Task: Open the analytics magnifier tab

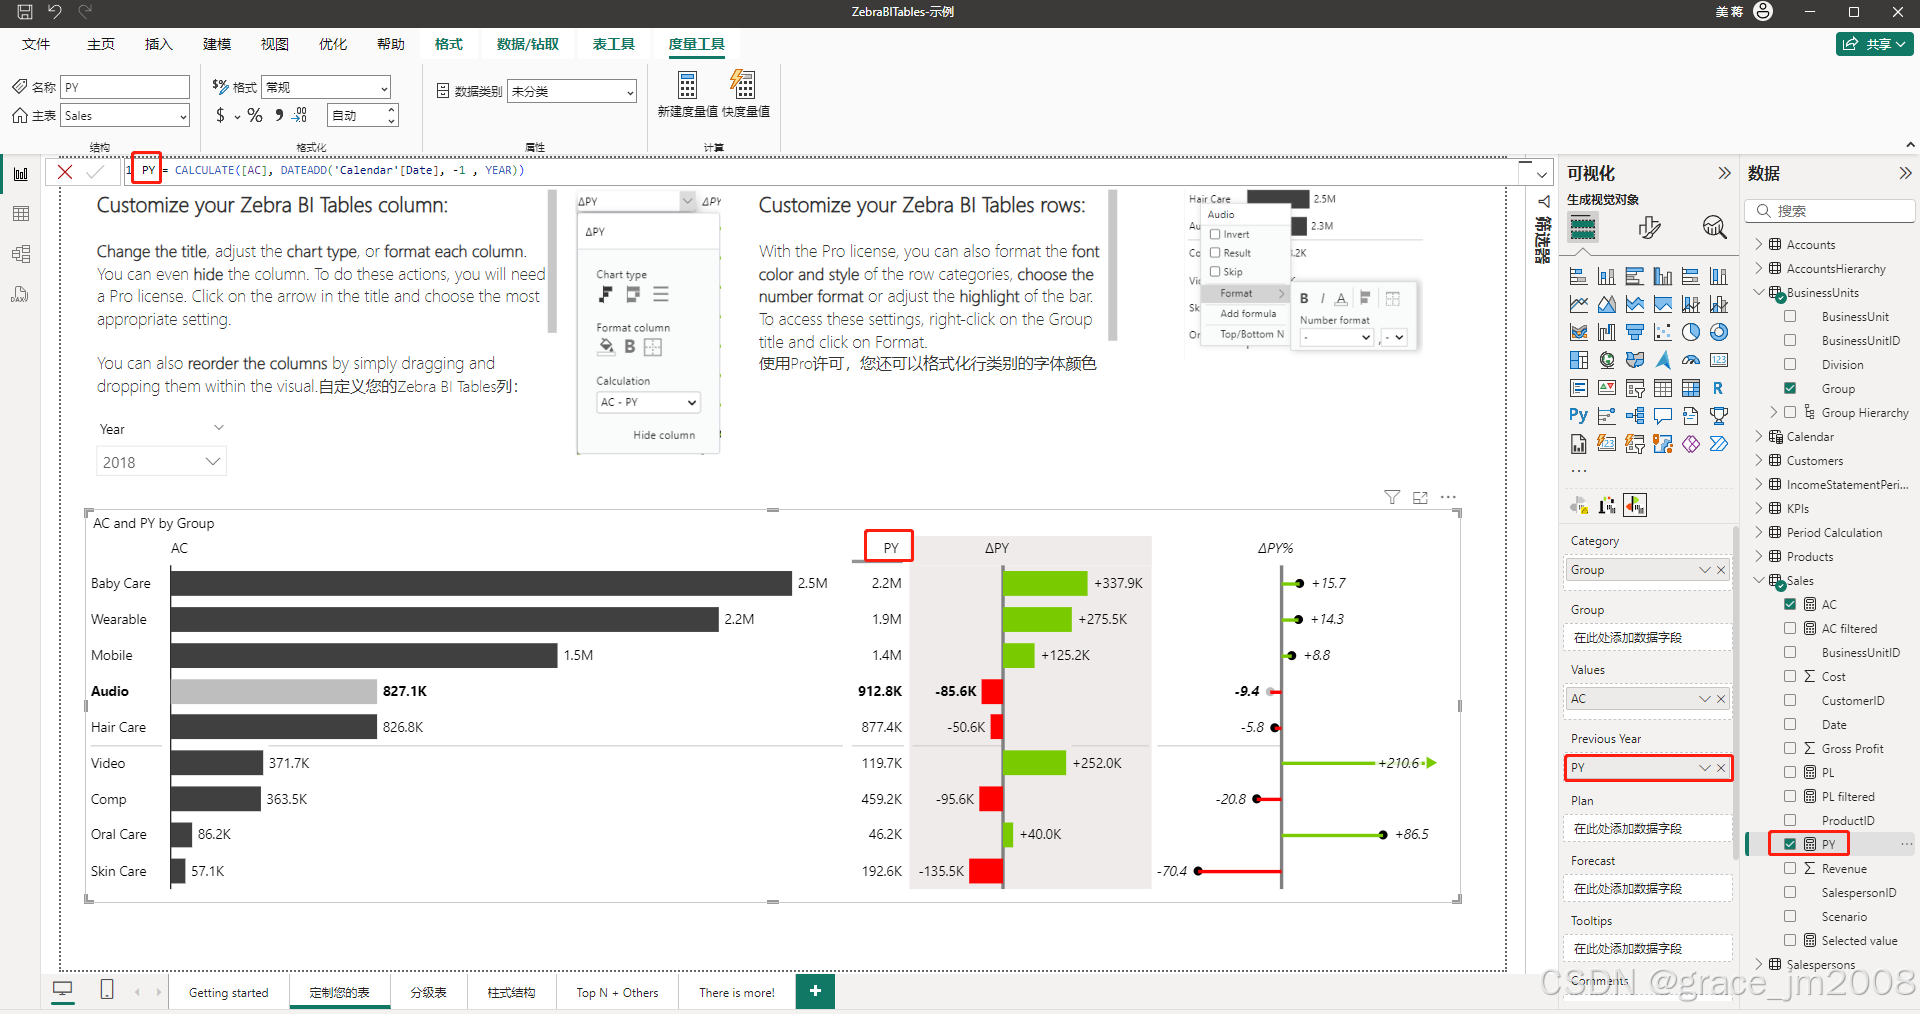Action: [1714, 228]
